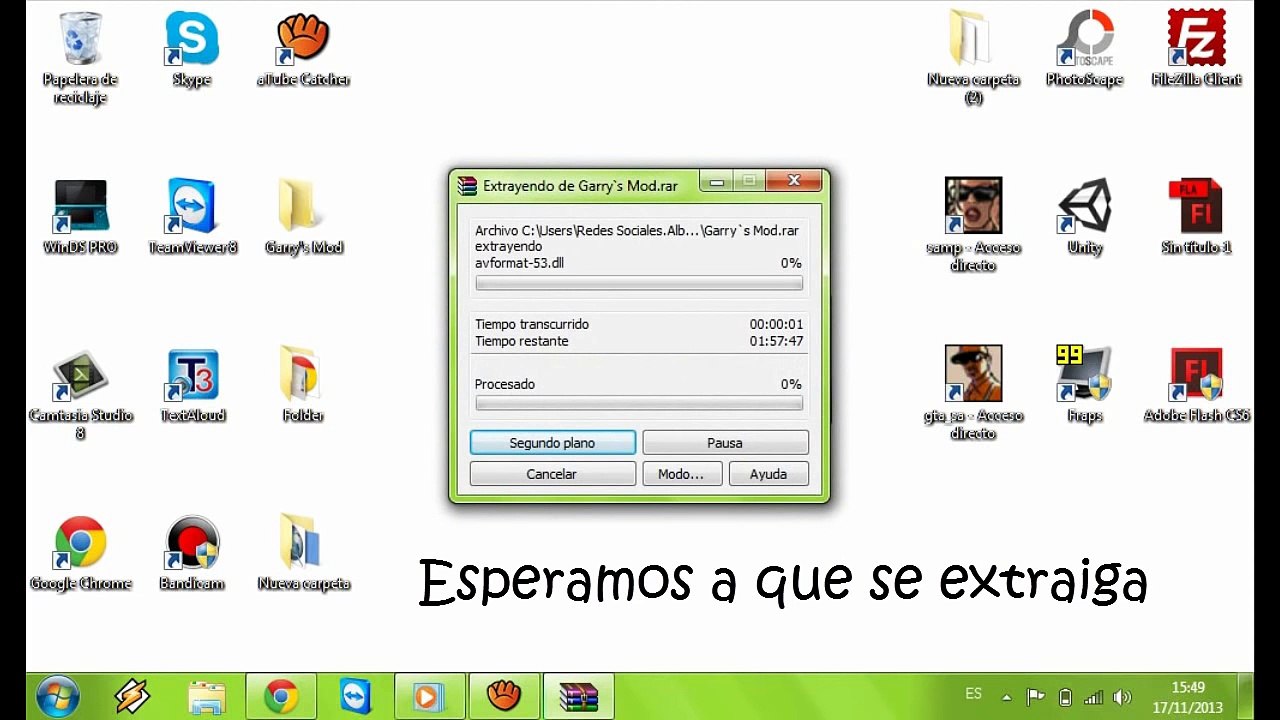Click the WinRAR icon in dialog title bar
Viewport: 1280px width, 720px height.
point(467,185)
